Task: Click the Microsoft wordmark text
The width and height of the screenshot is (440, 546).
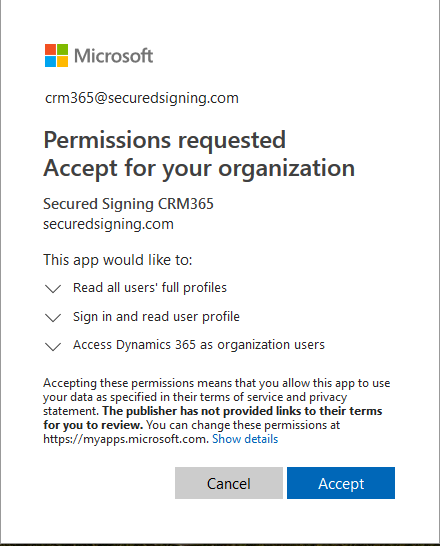Action: 113,56
